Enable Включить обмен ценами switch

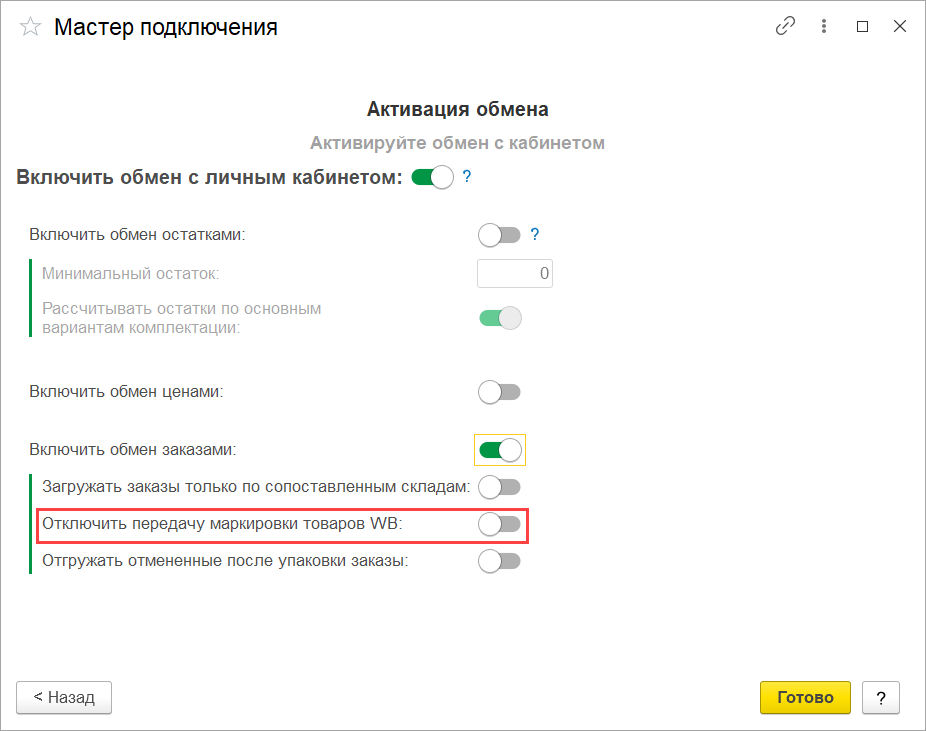point(500,392)
